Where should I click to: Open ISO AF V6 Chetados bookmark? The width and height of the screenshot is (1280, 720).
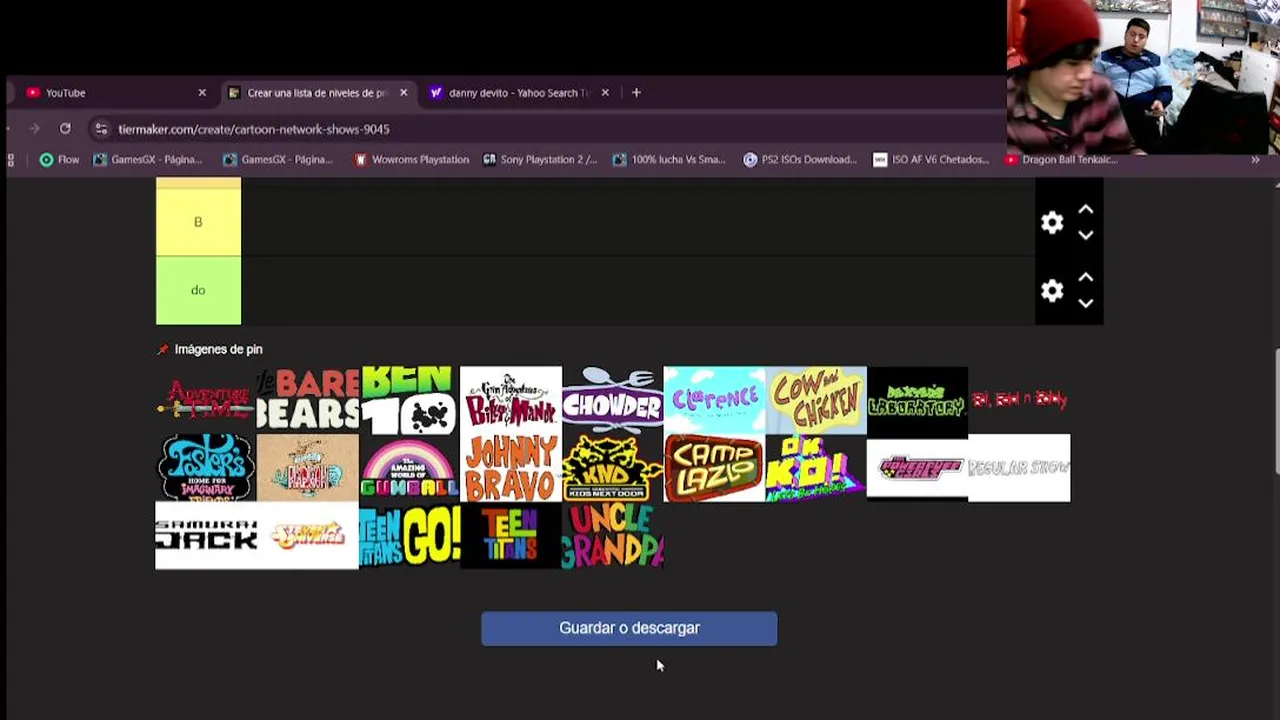[x=931, y=159]
